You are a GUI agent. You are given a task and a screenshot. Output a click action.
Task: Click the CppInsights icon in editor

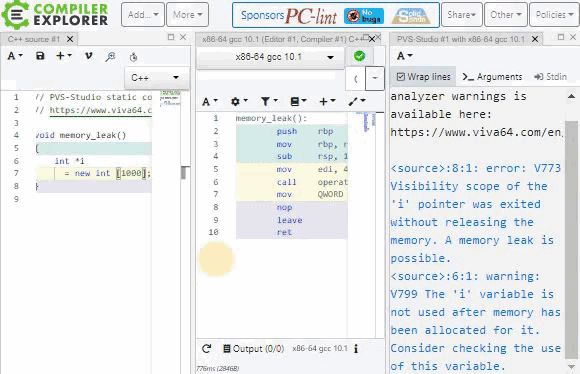(110, 57)
